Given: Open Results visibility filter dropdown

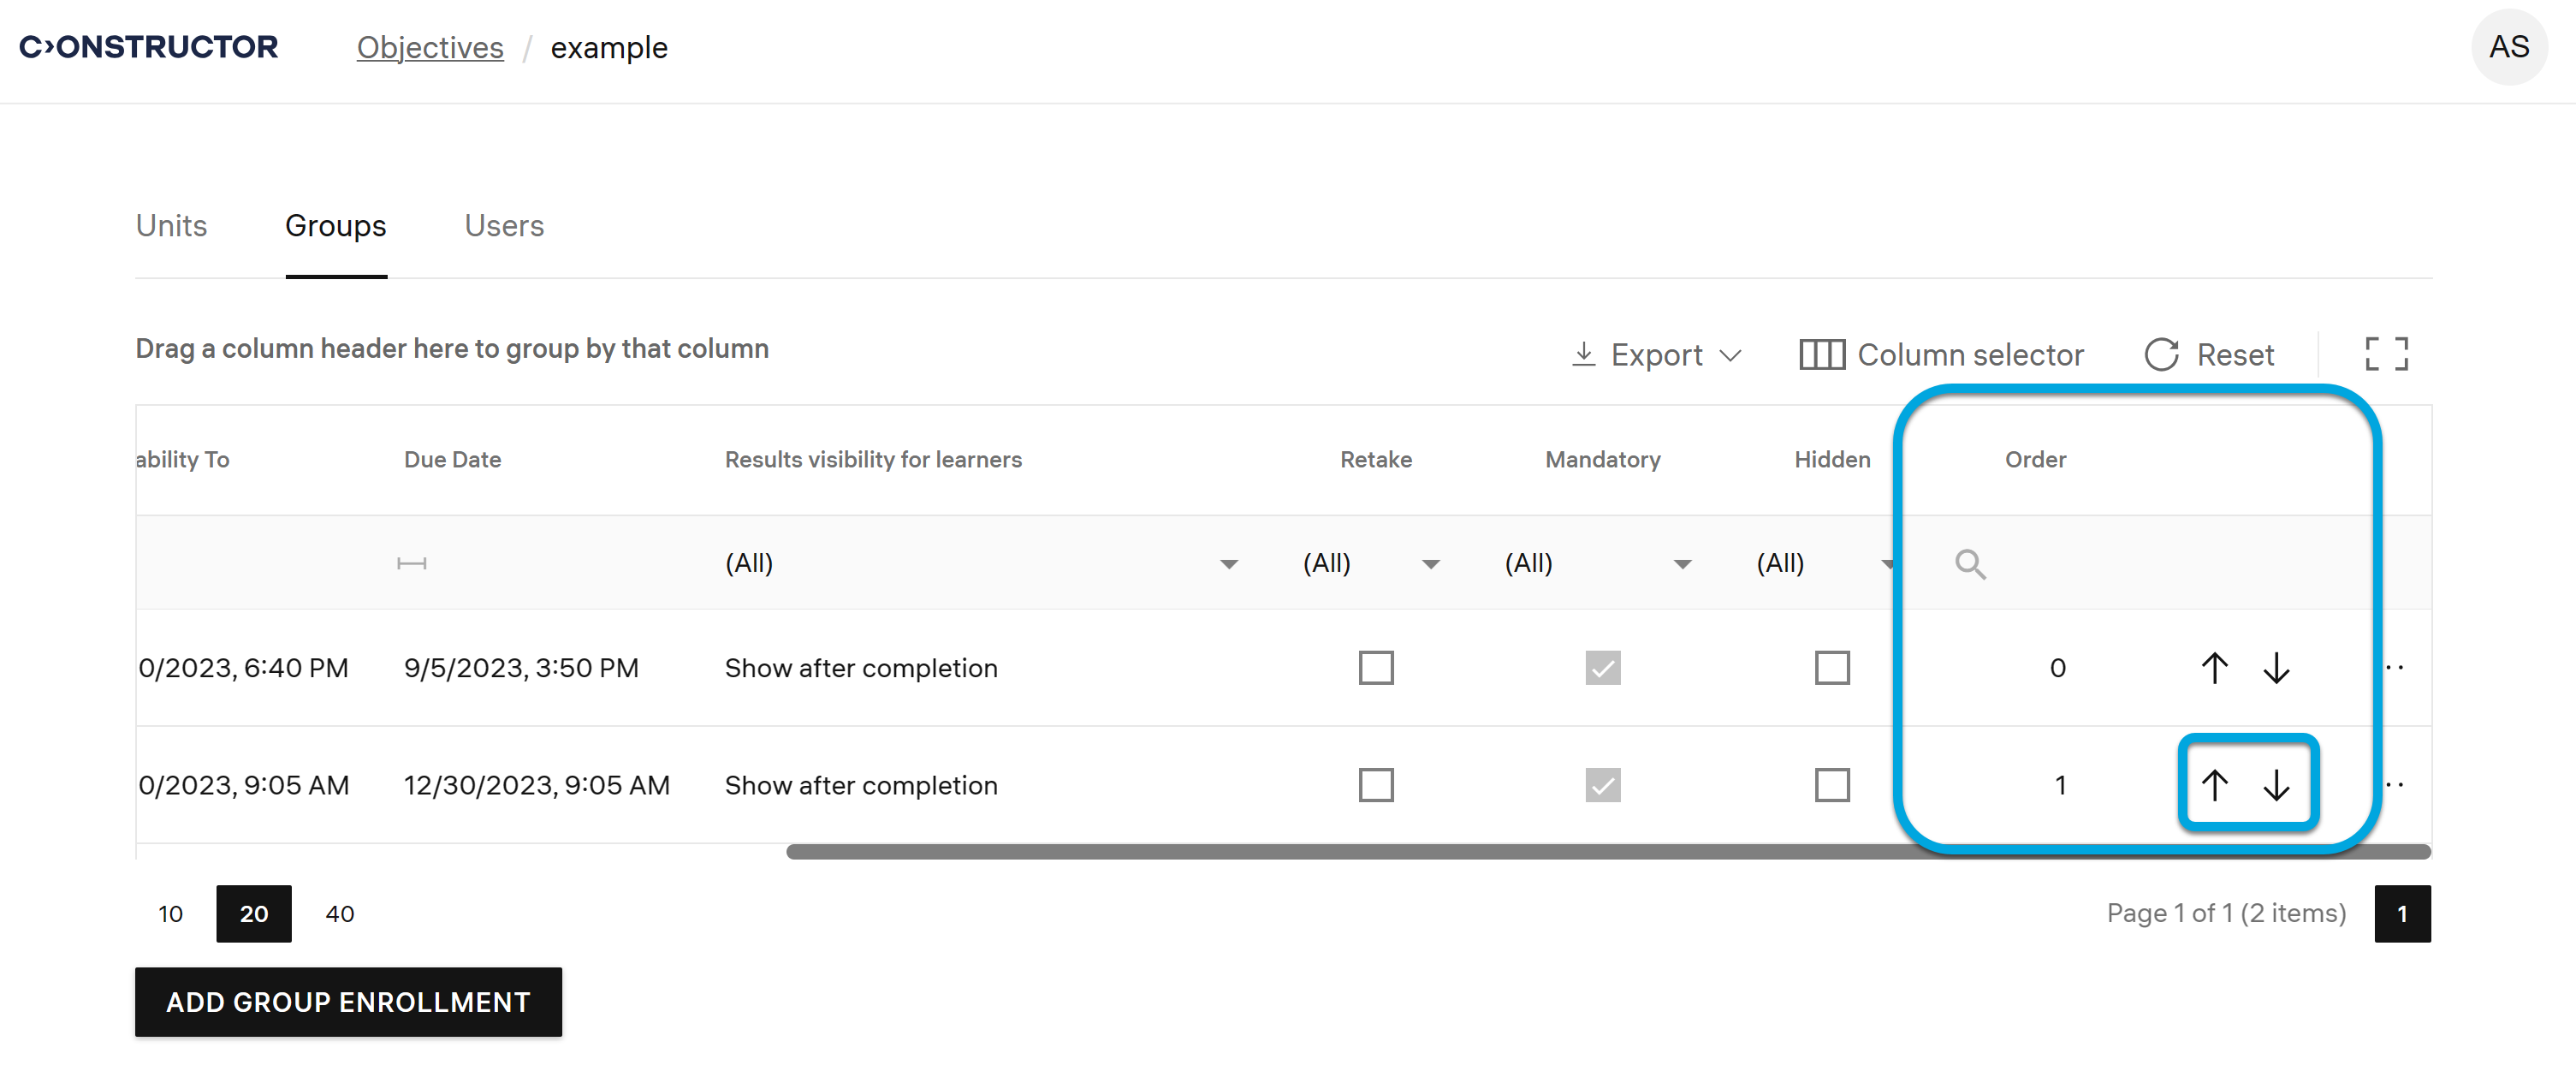Looking at the screenshot, I should 1229,564.
